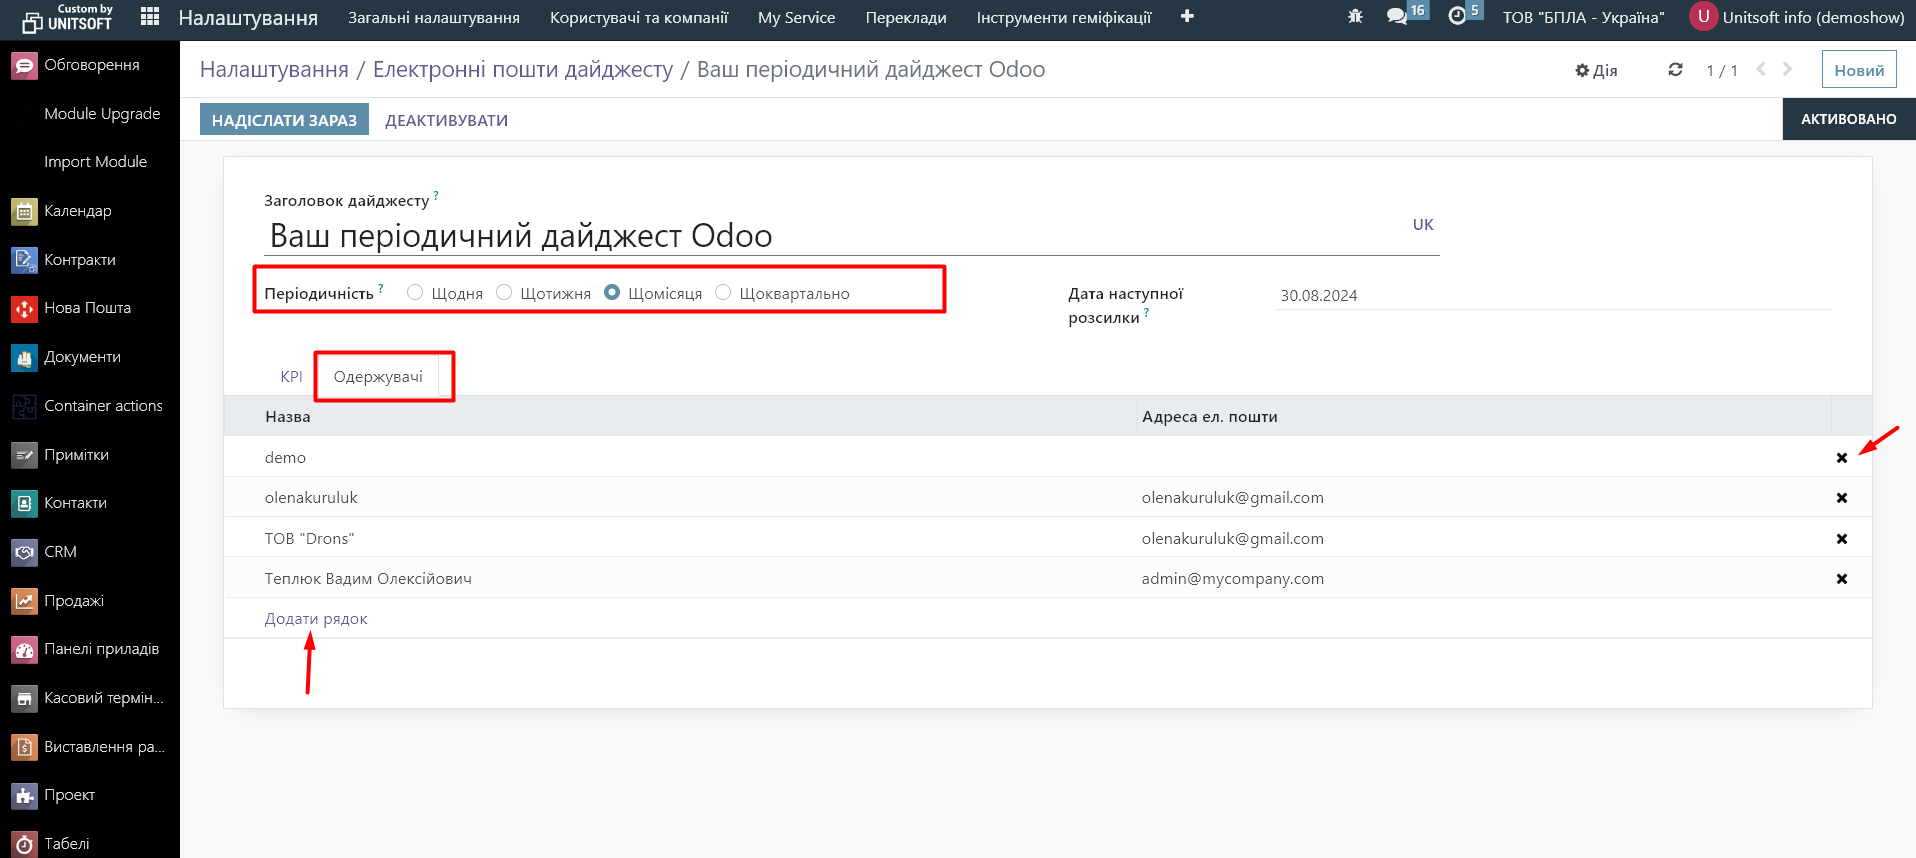Remove the demo recipient row
Viewport: 1916px width, 858px height.
tap(1841, 458)
